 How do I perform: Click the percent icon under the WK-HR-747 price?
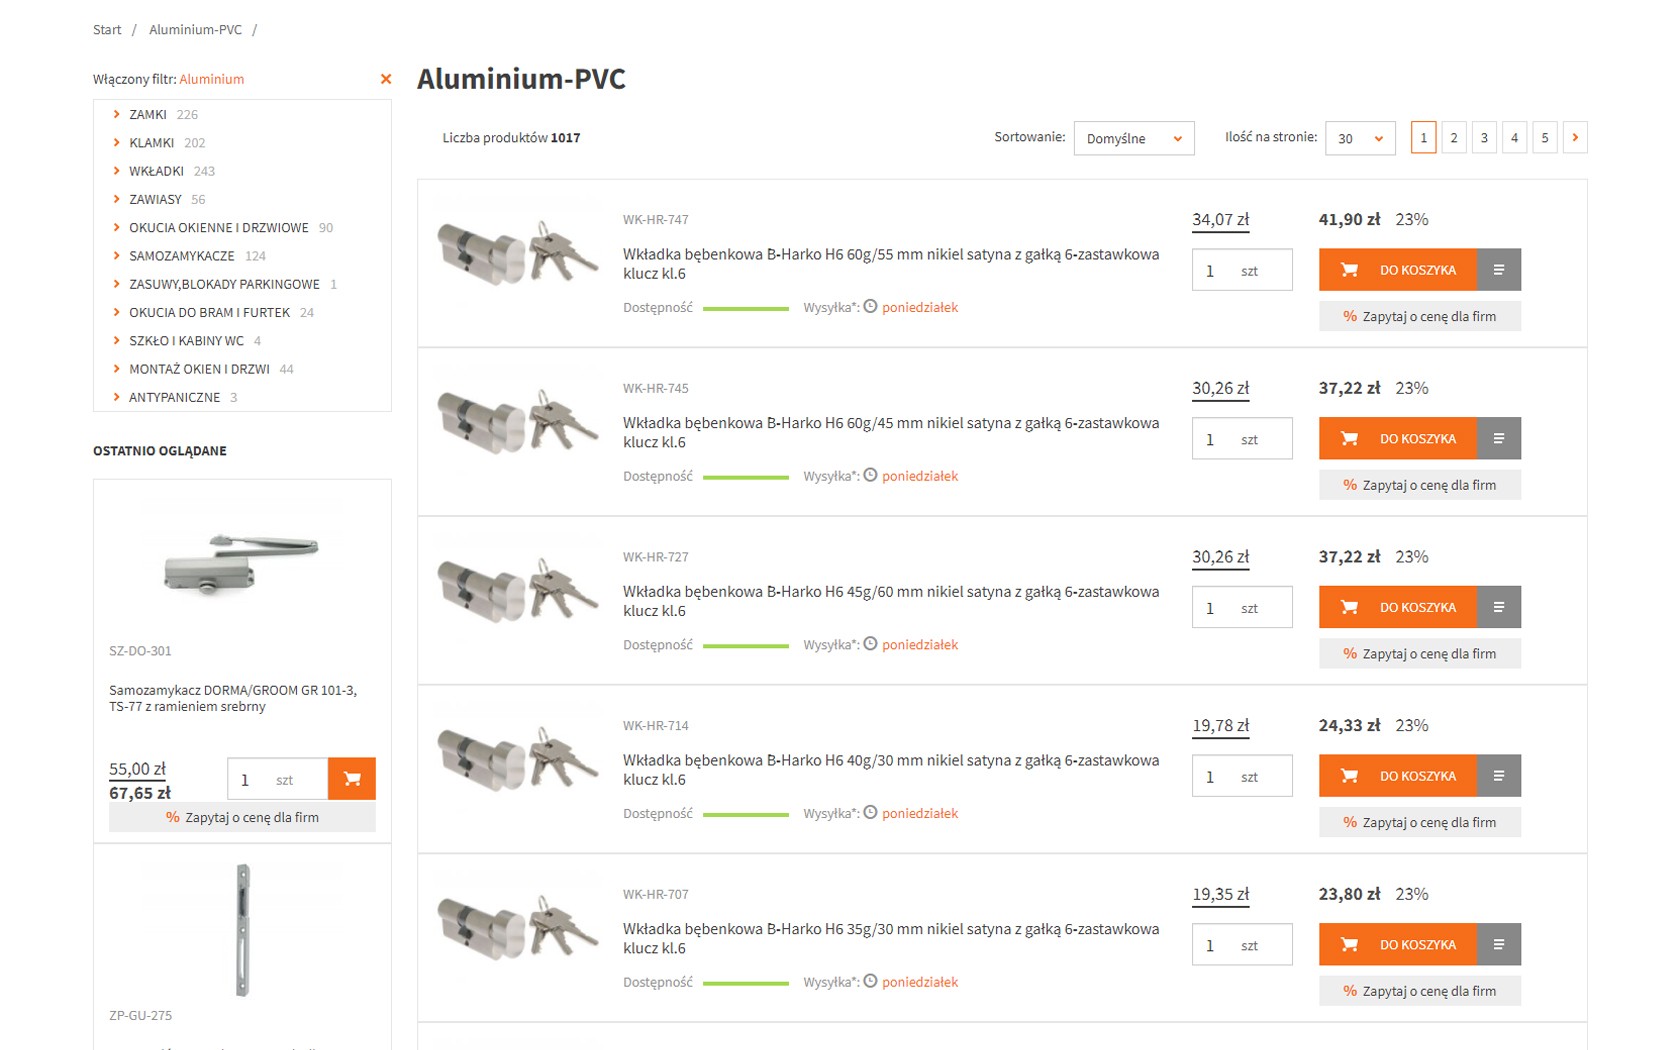coord(1349,316)
